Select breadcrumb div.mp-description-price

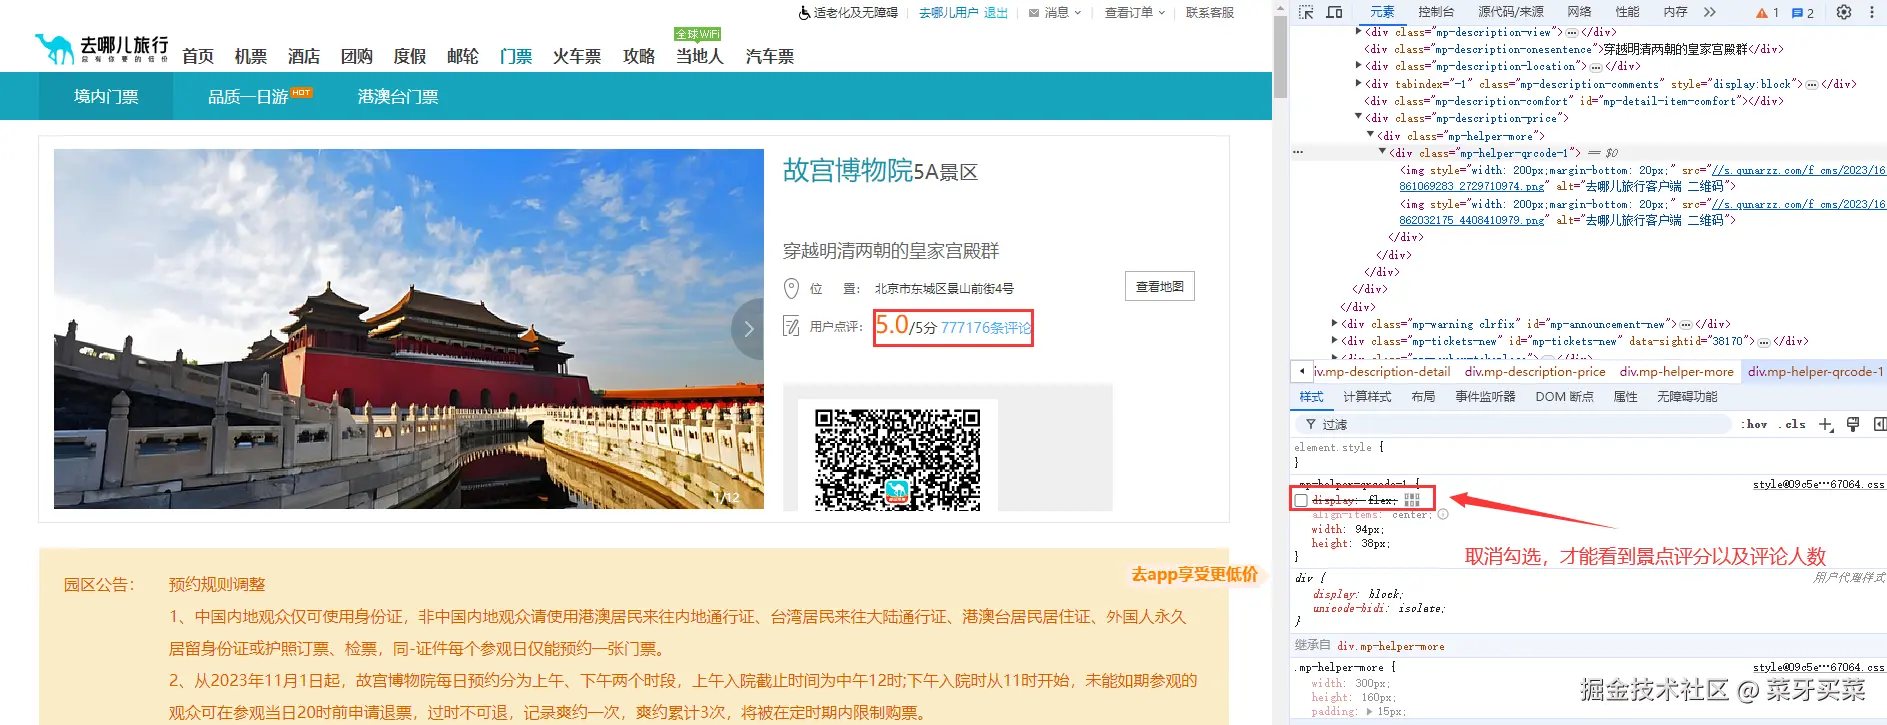click(x=1535, y=371)
